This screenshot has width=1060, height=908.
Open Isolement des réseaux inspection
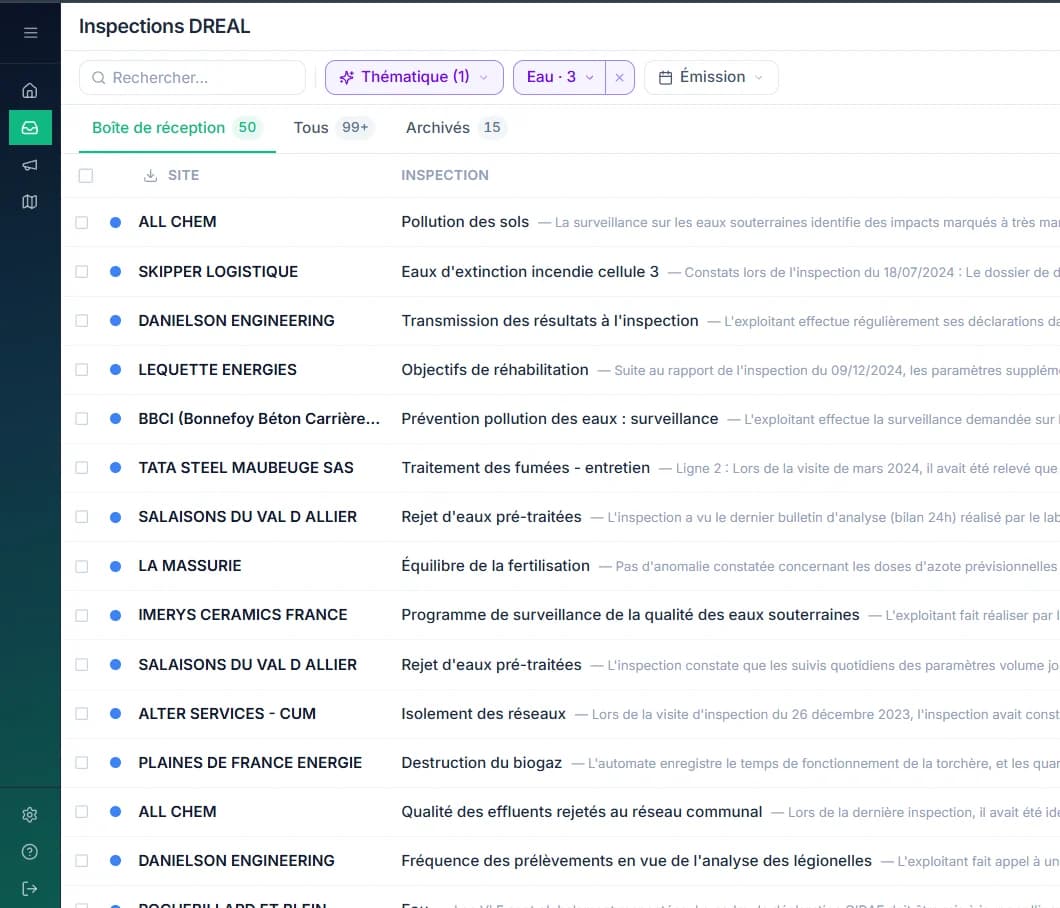tap(483, 713)
